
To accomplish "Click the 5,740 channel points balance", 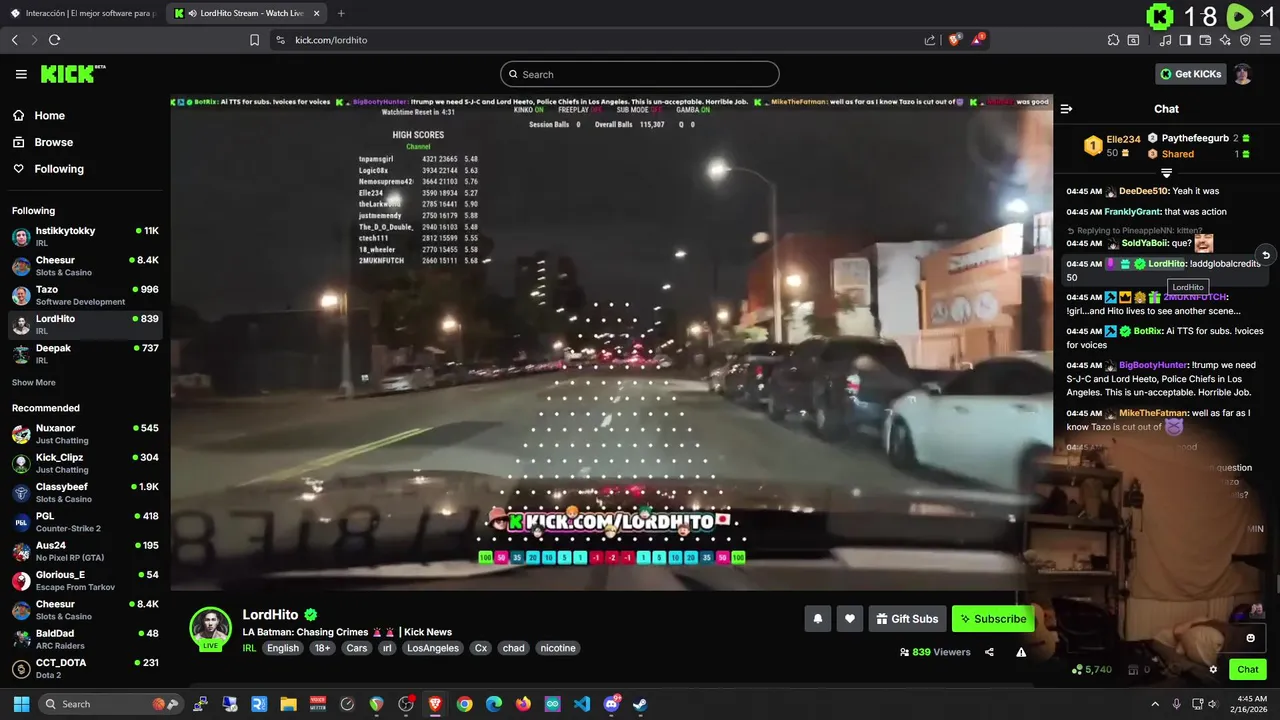I will pos(1092,670).
